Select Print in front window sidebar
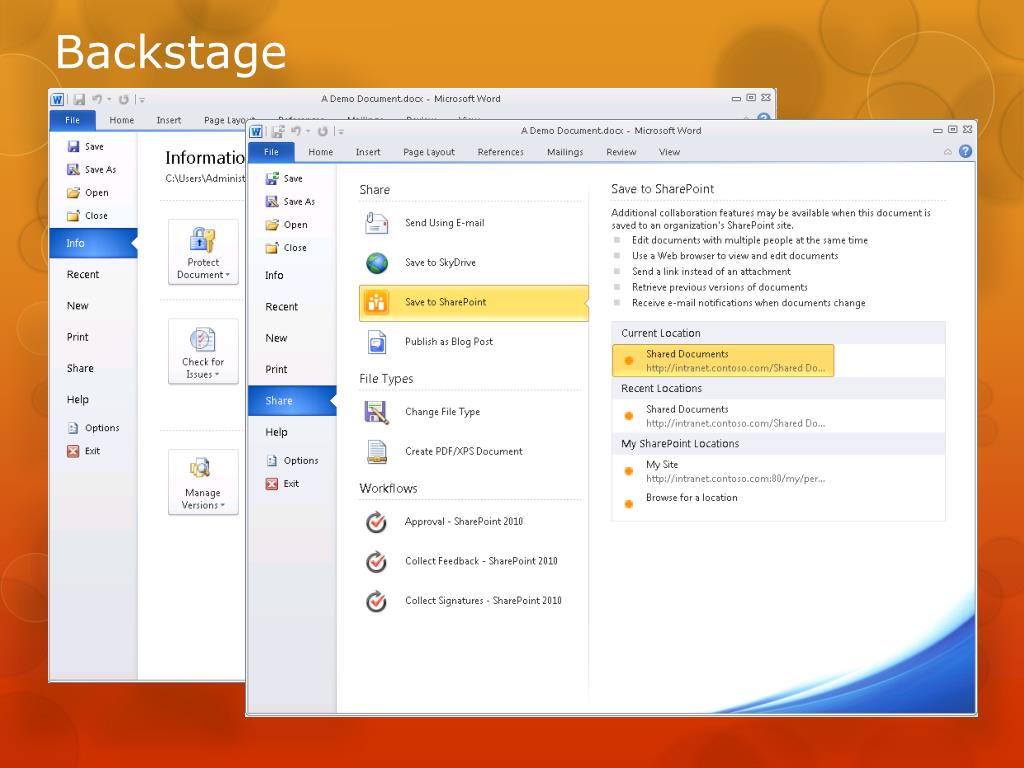1024x768 pixels. [292, 370]
